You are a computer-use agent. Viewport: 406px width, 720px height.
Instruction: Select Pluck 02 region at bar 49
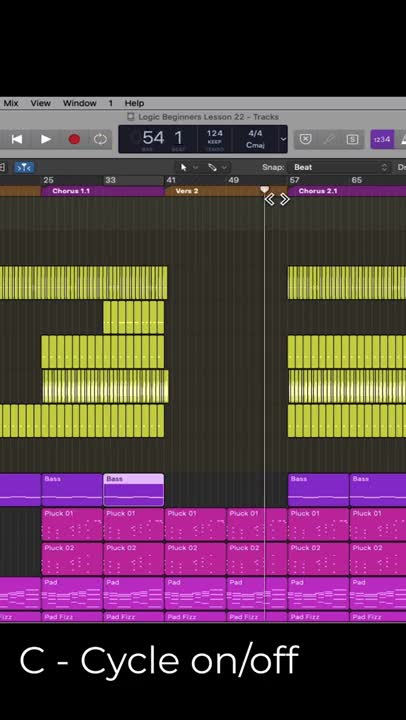point(257,559)
